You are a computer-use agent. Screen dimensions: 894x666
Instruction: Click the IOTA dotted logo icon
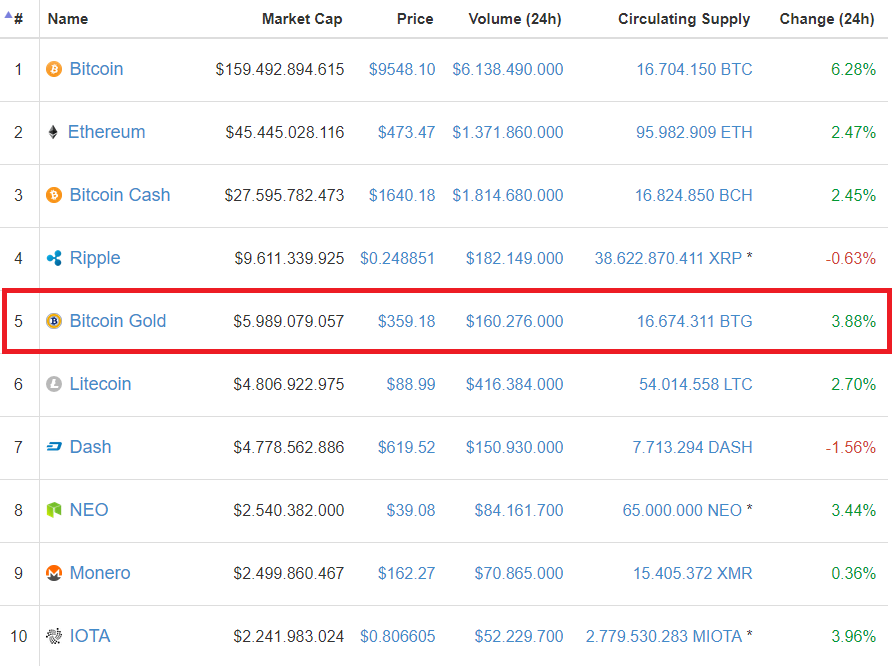coord(54,636)
